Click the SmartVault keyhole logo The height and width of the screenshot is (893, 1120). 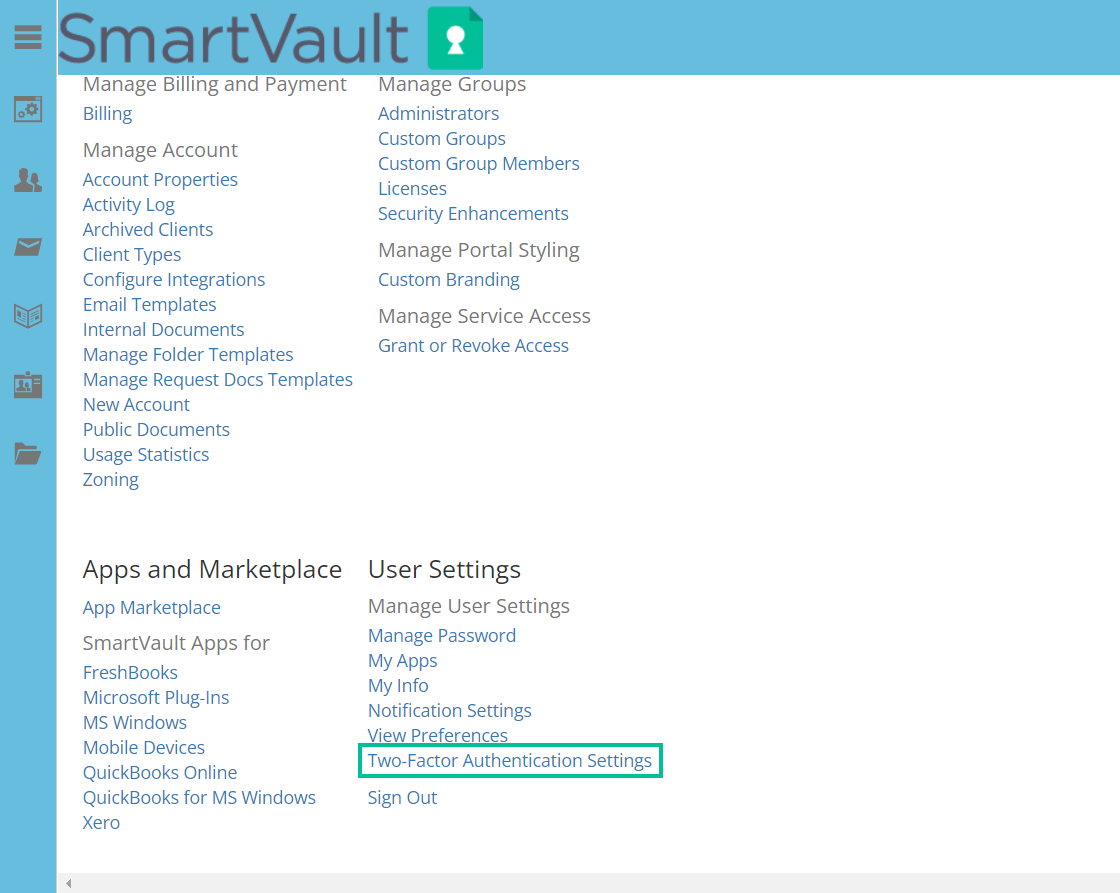(x=456, y=37)
